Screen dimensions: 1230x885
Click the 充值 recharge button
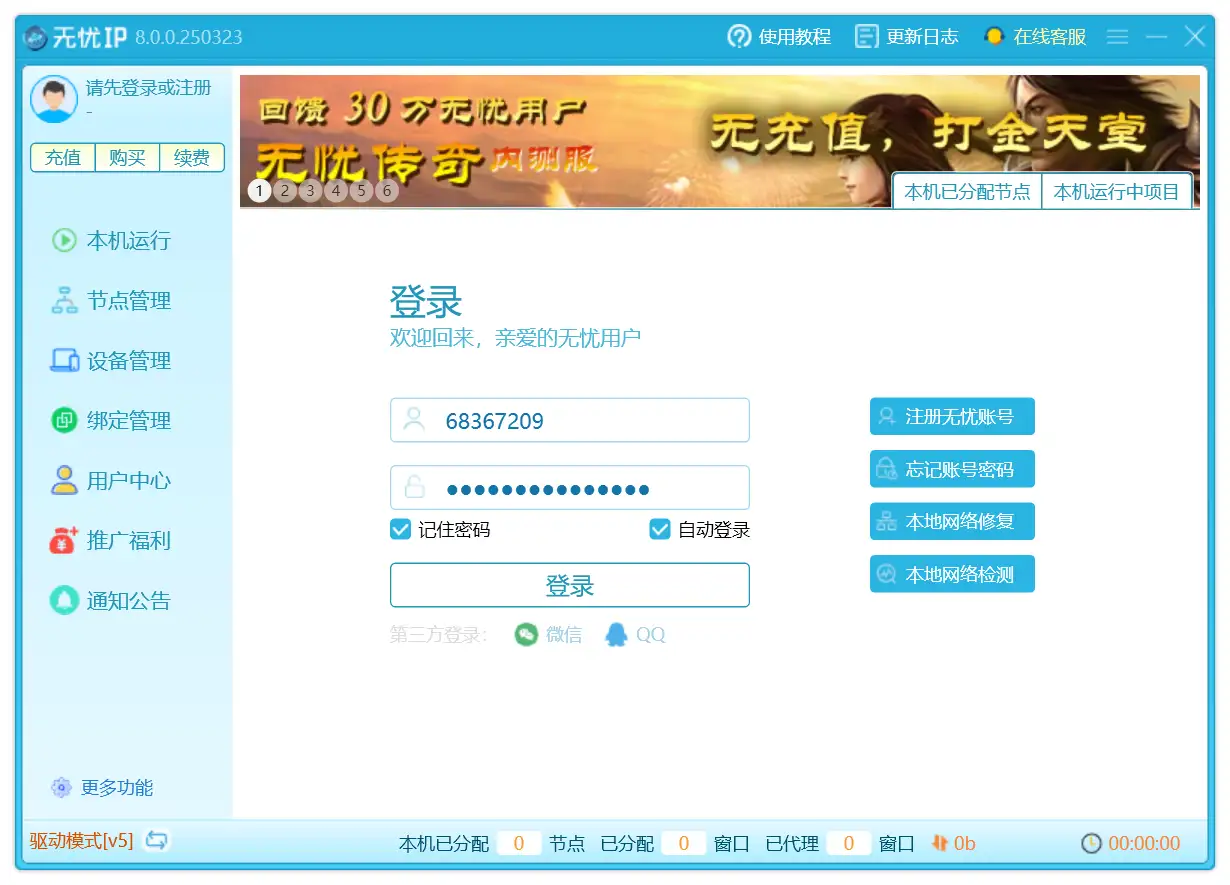tap(63, 158)
